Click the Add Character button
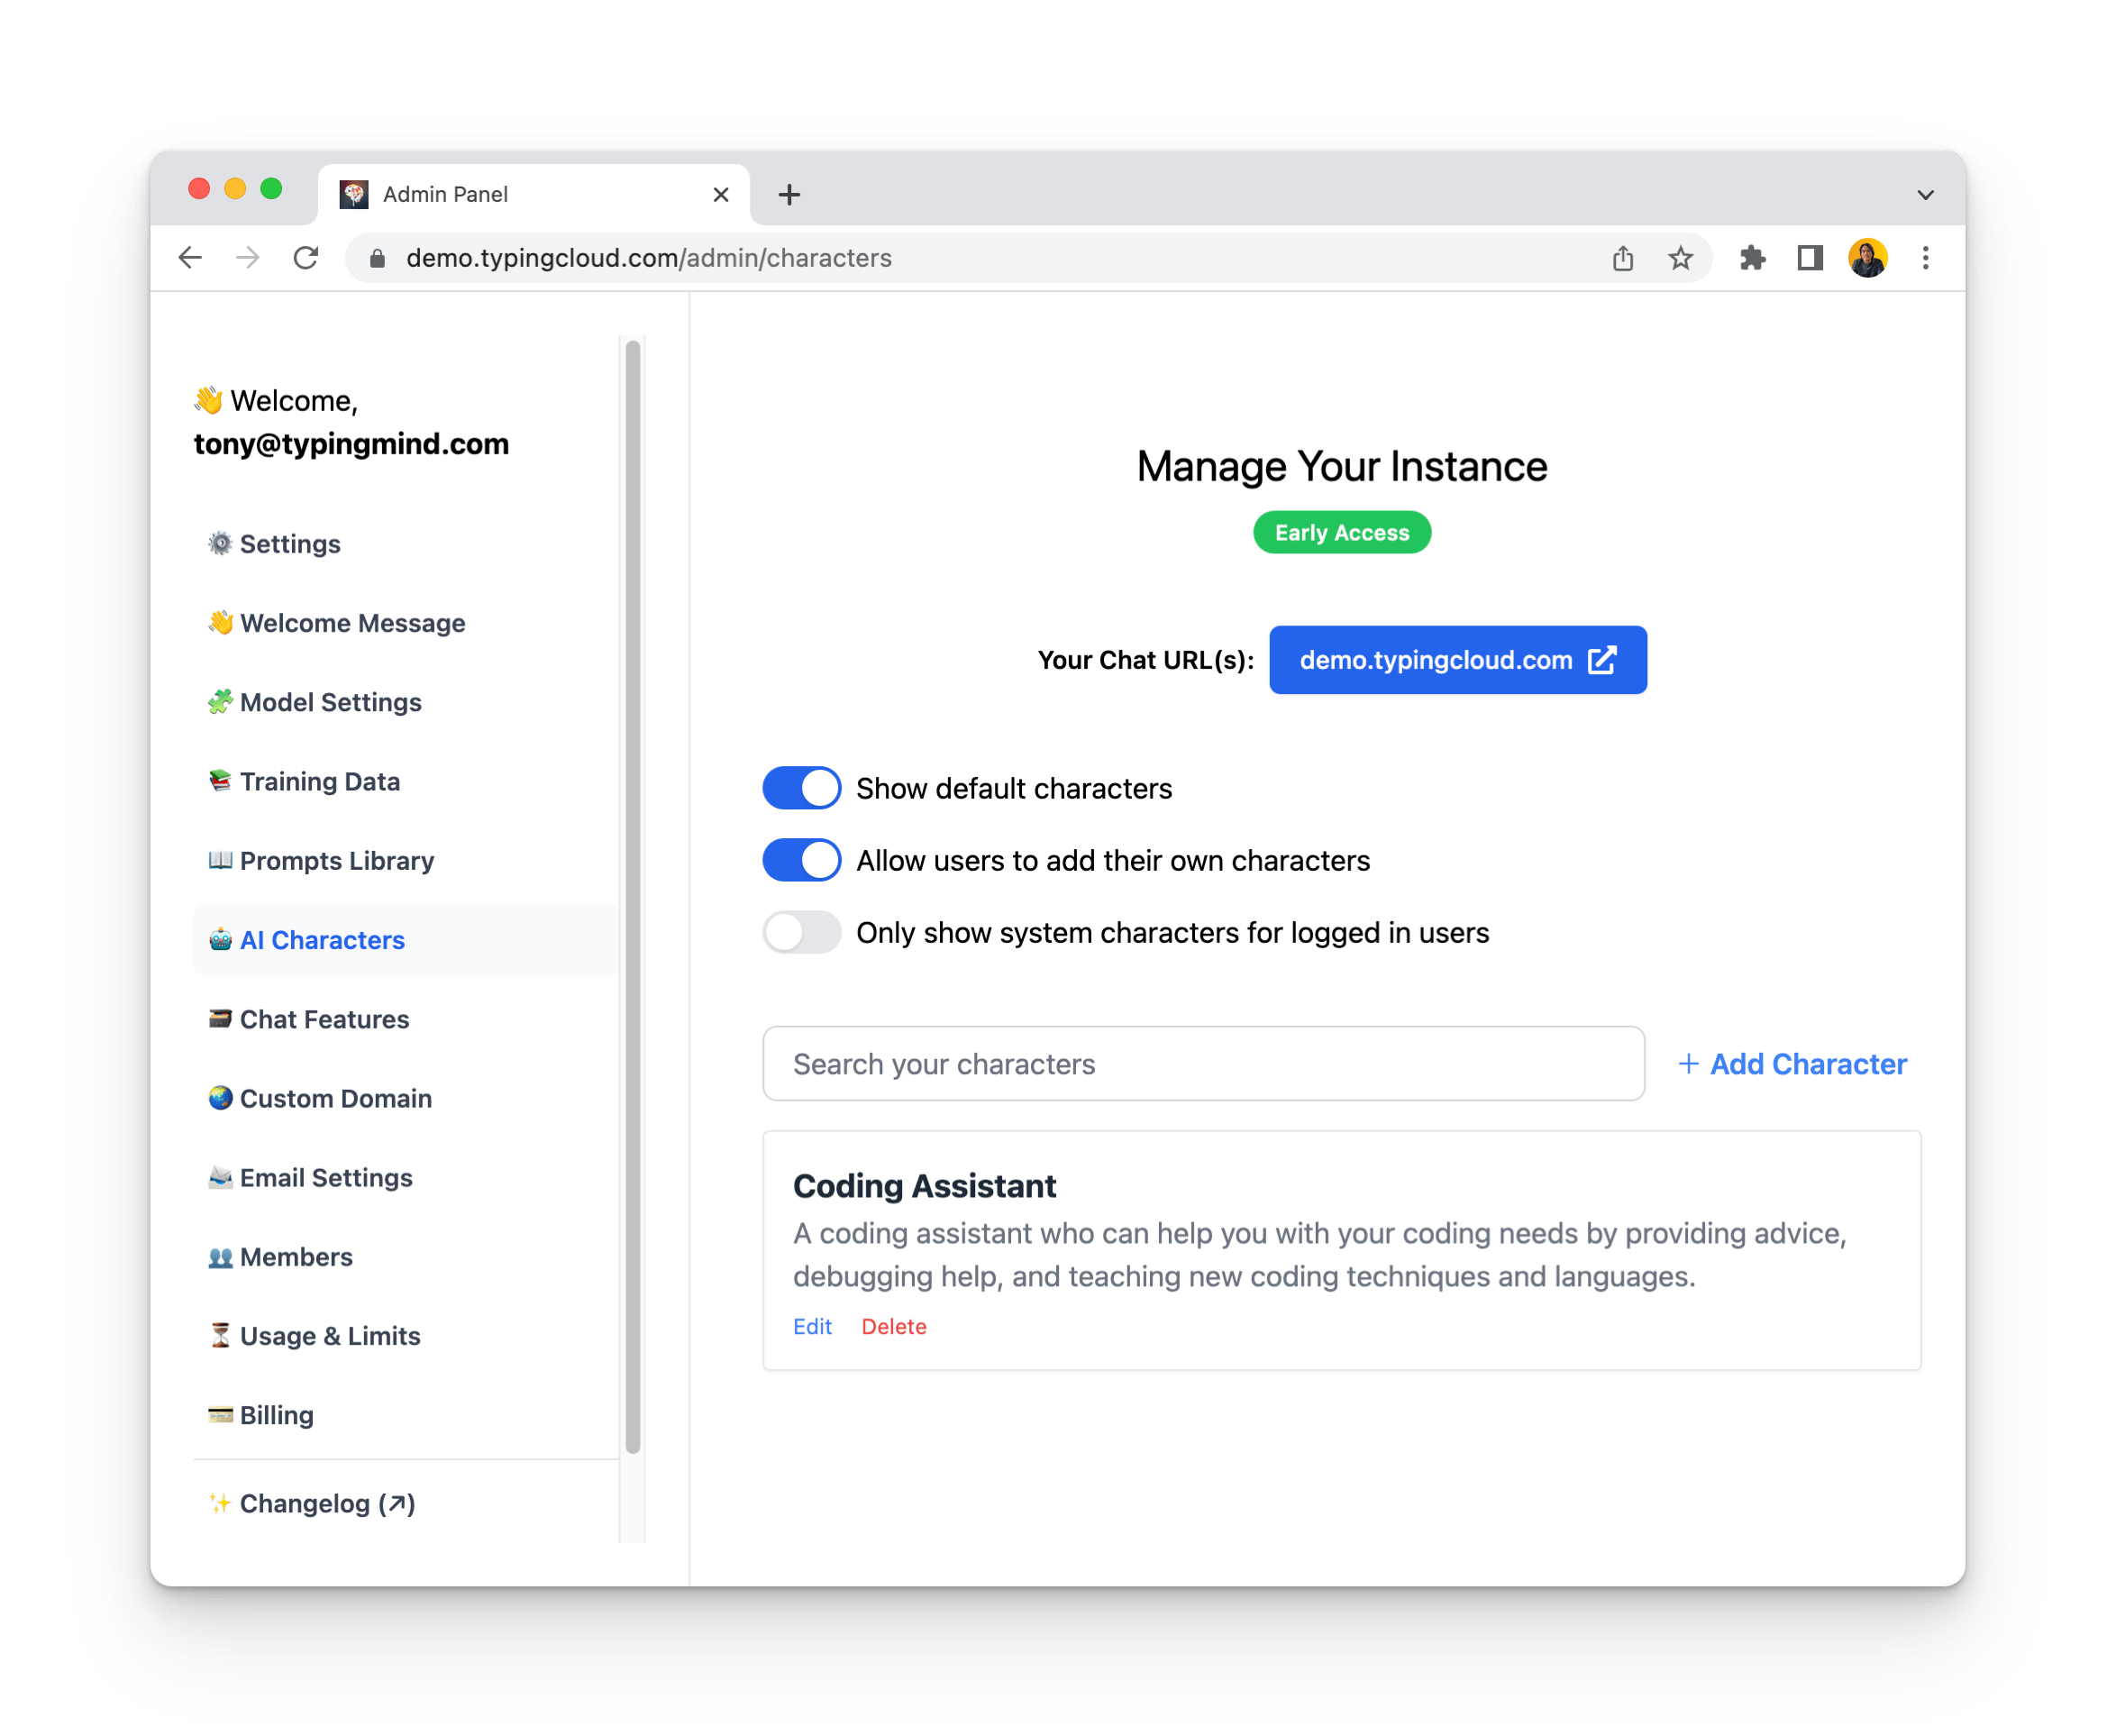 point(1792,1064)
